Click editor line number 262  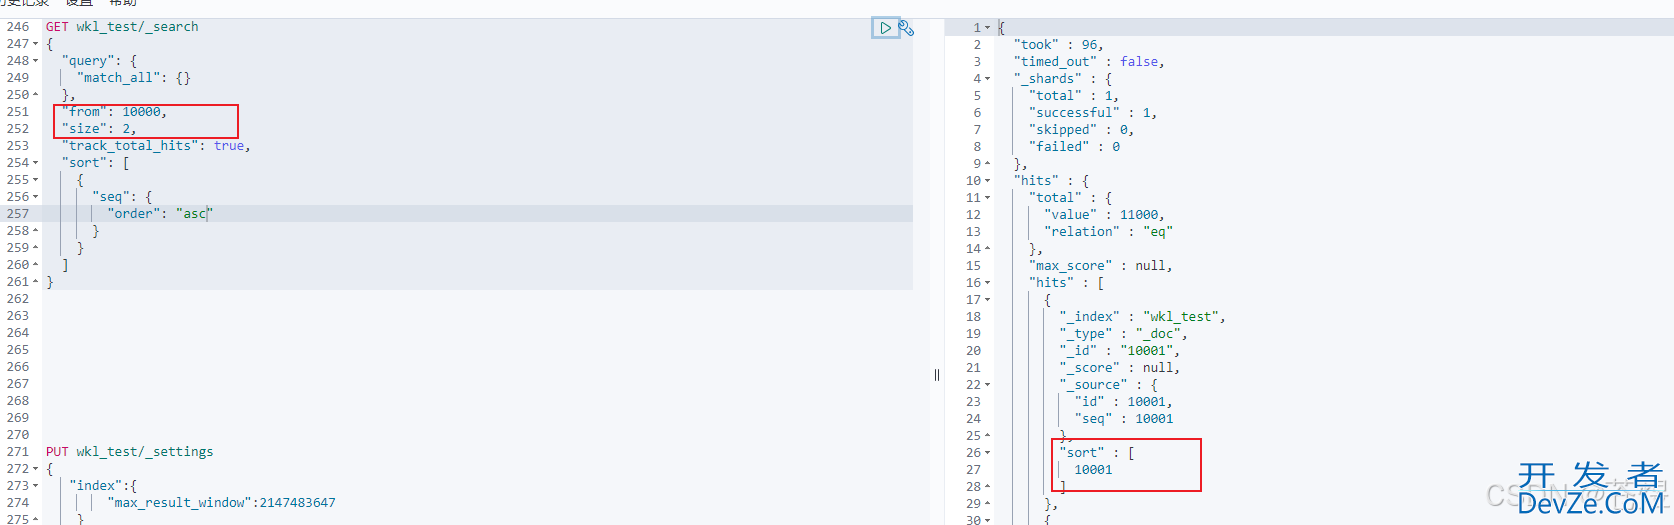18,299
